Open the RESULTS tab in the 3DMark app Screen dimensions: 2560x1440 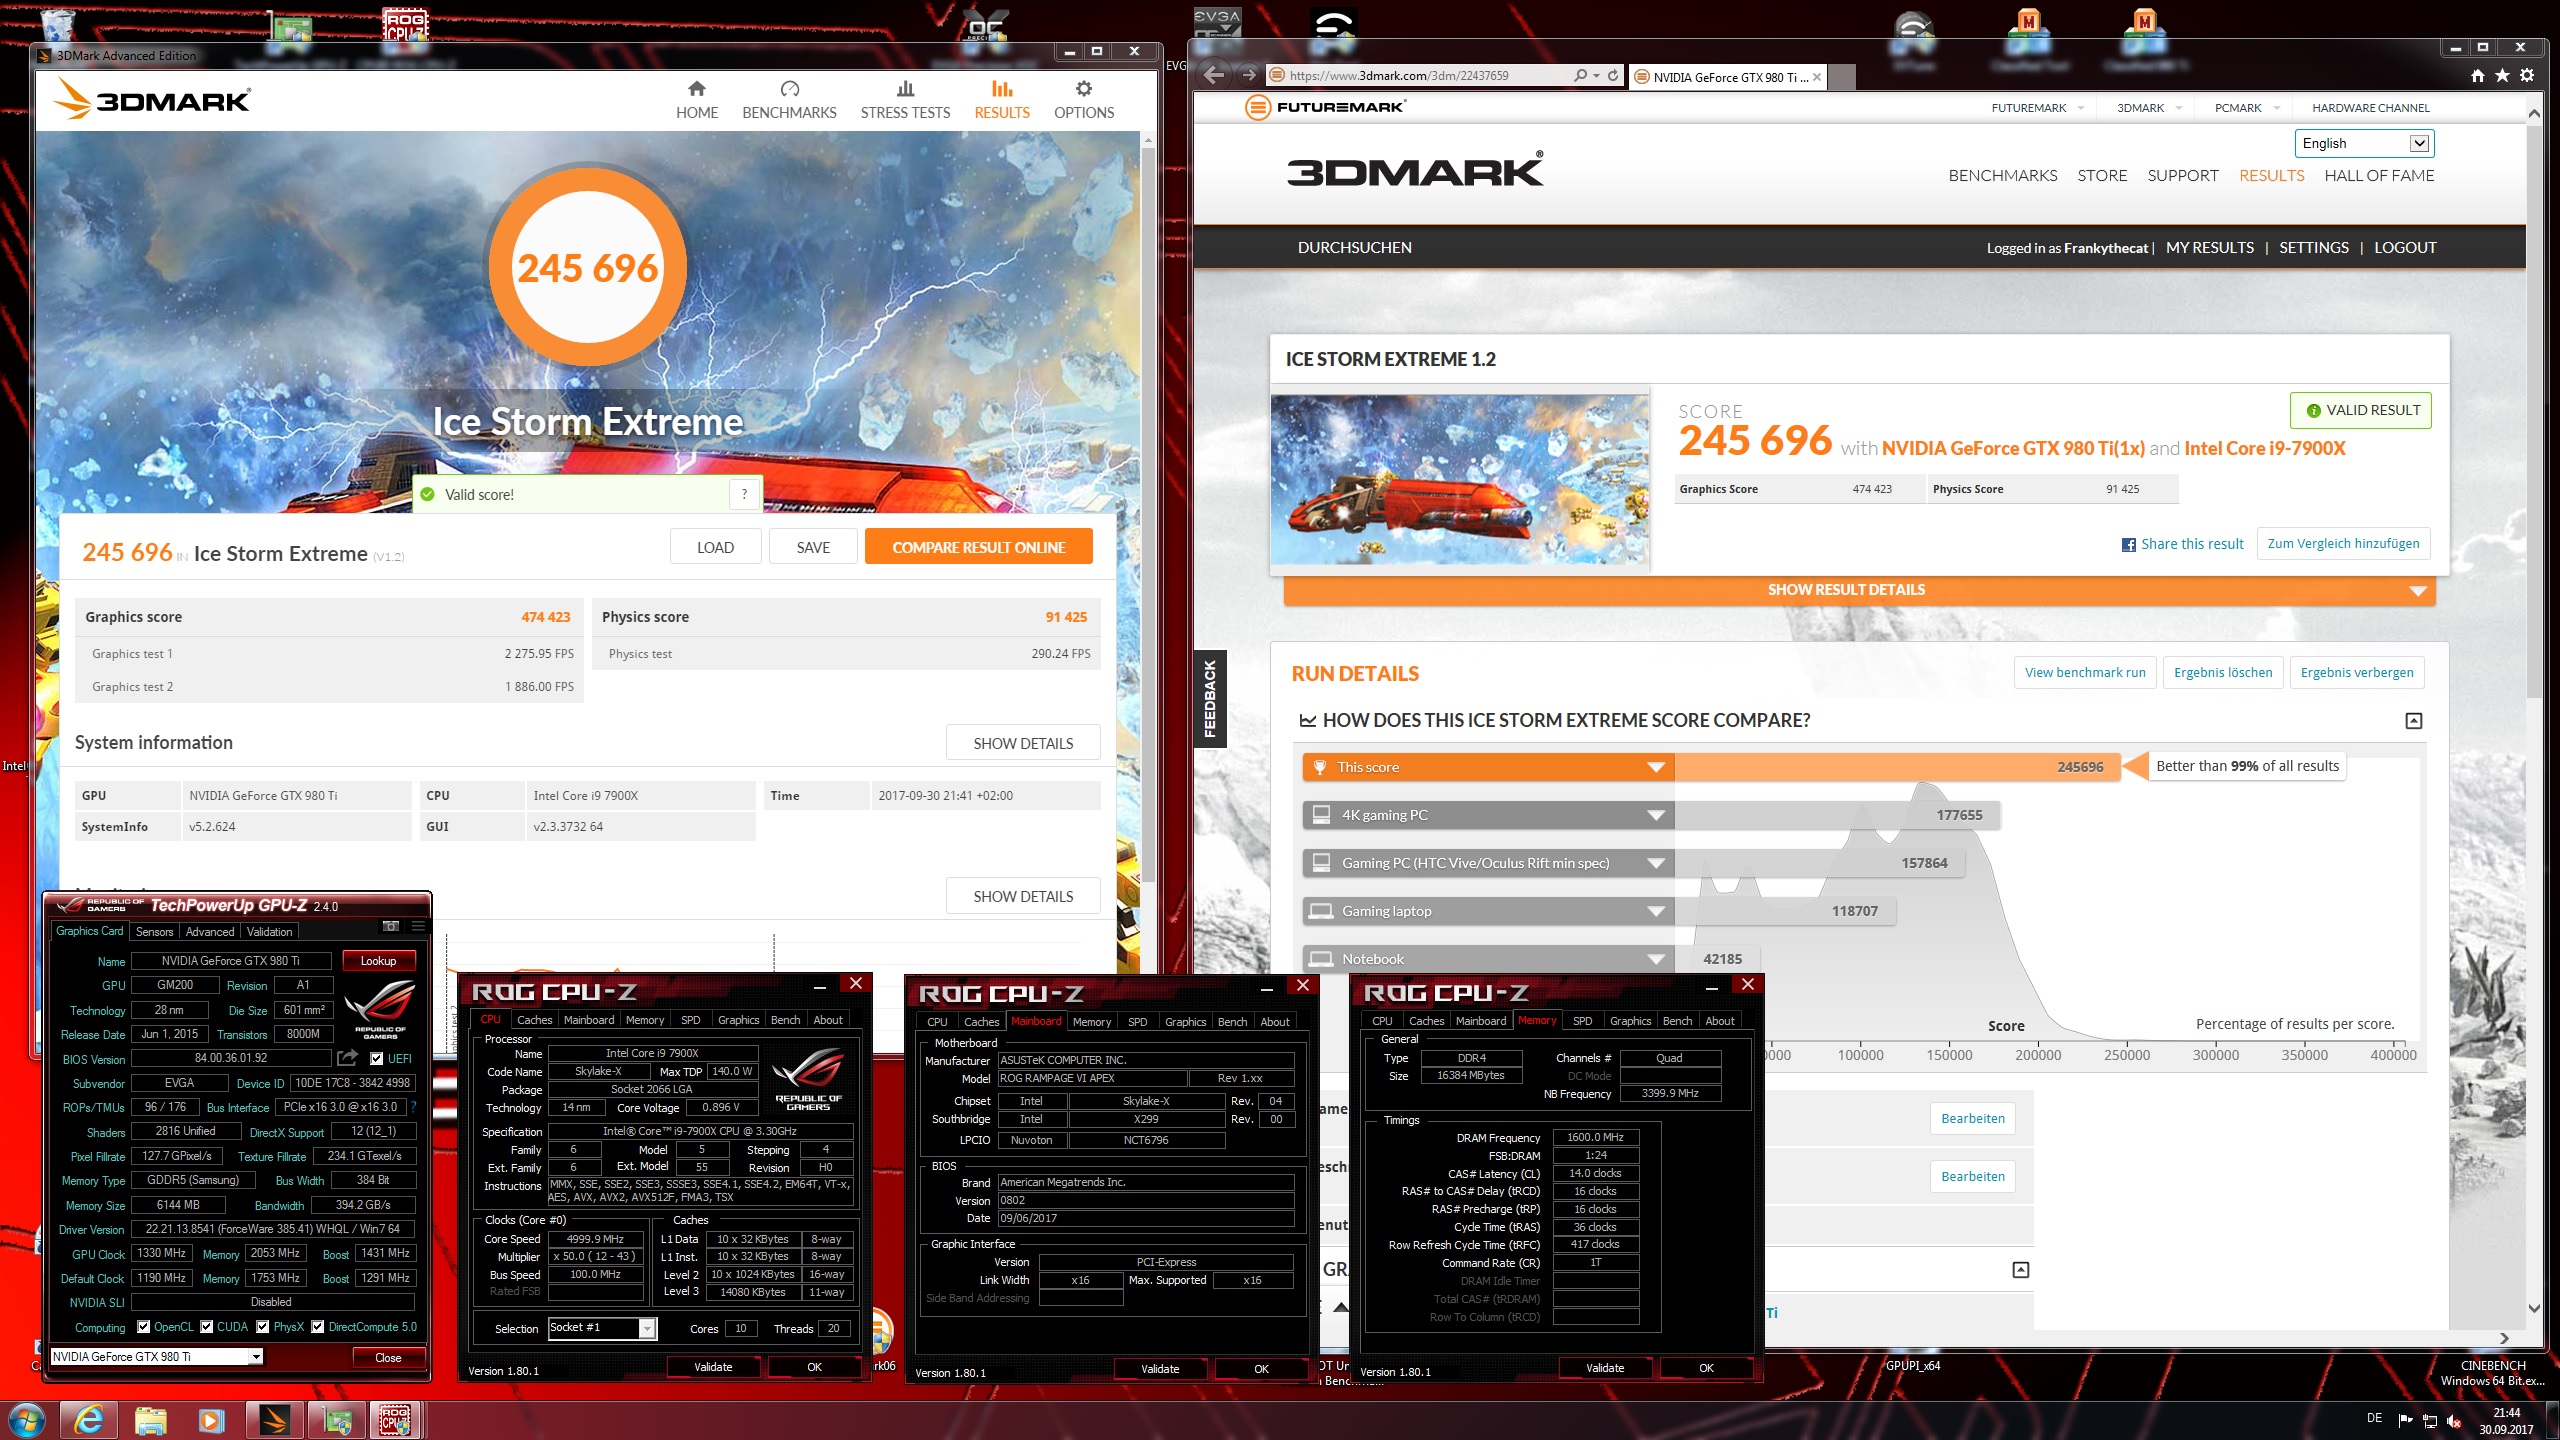pos(1001,100)
